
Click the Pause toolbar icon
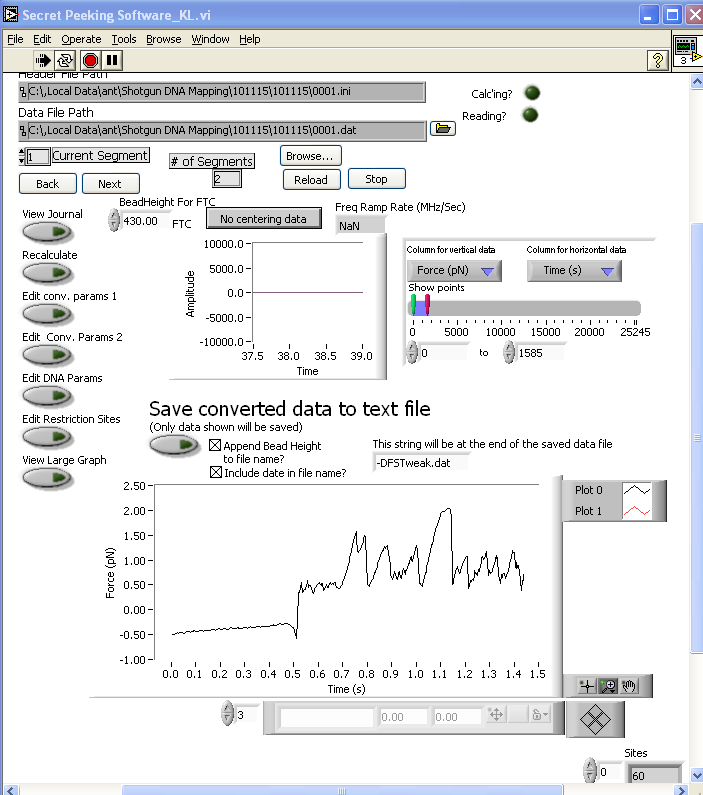(x=112, y=61)
